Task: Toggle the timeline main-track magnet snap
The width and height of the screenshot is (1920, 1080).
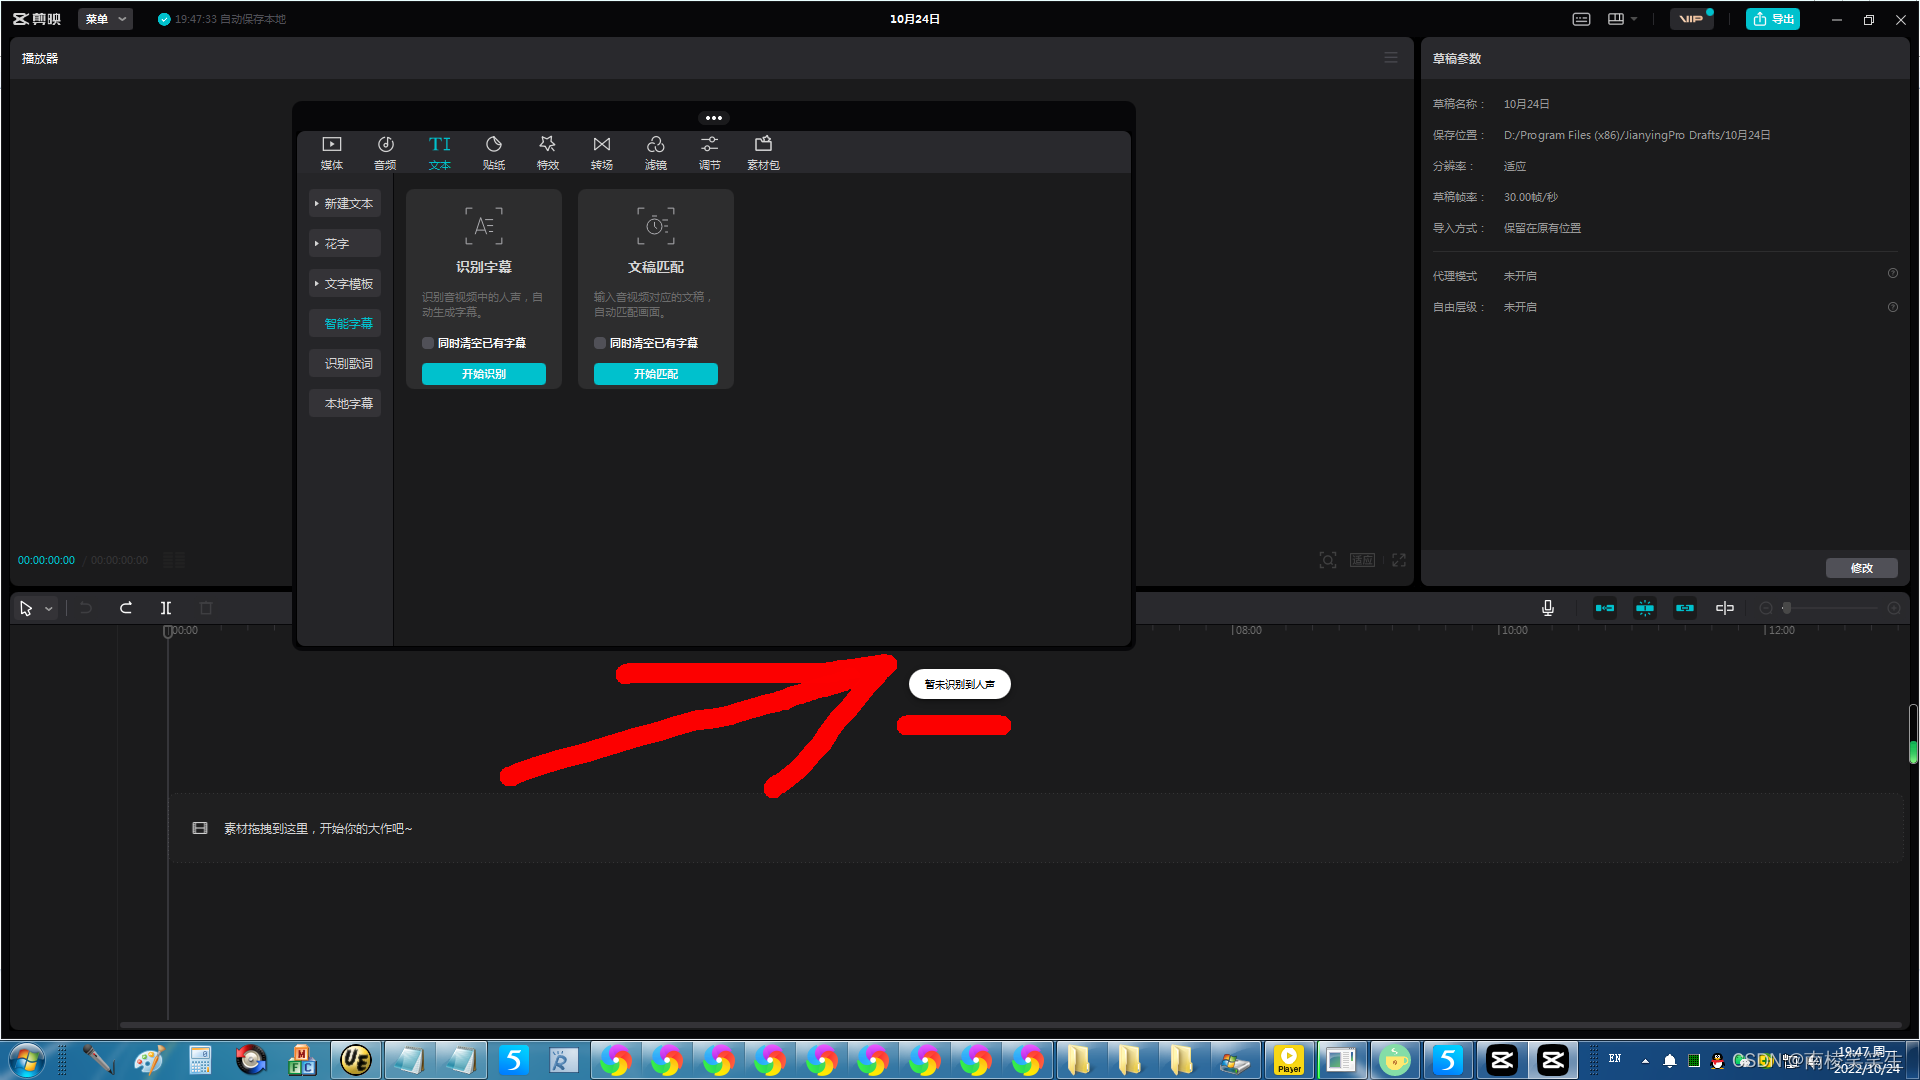Action: (1605, 608)
